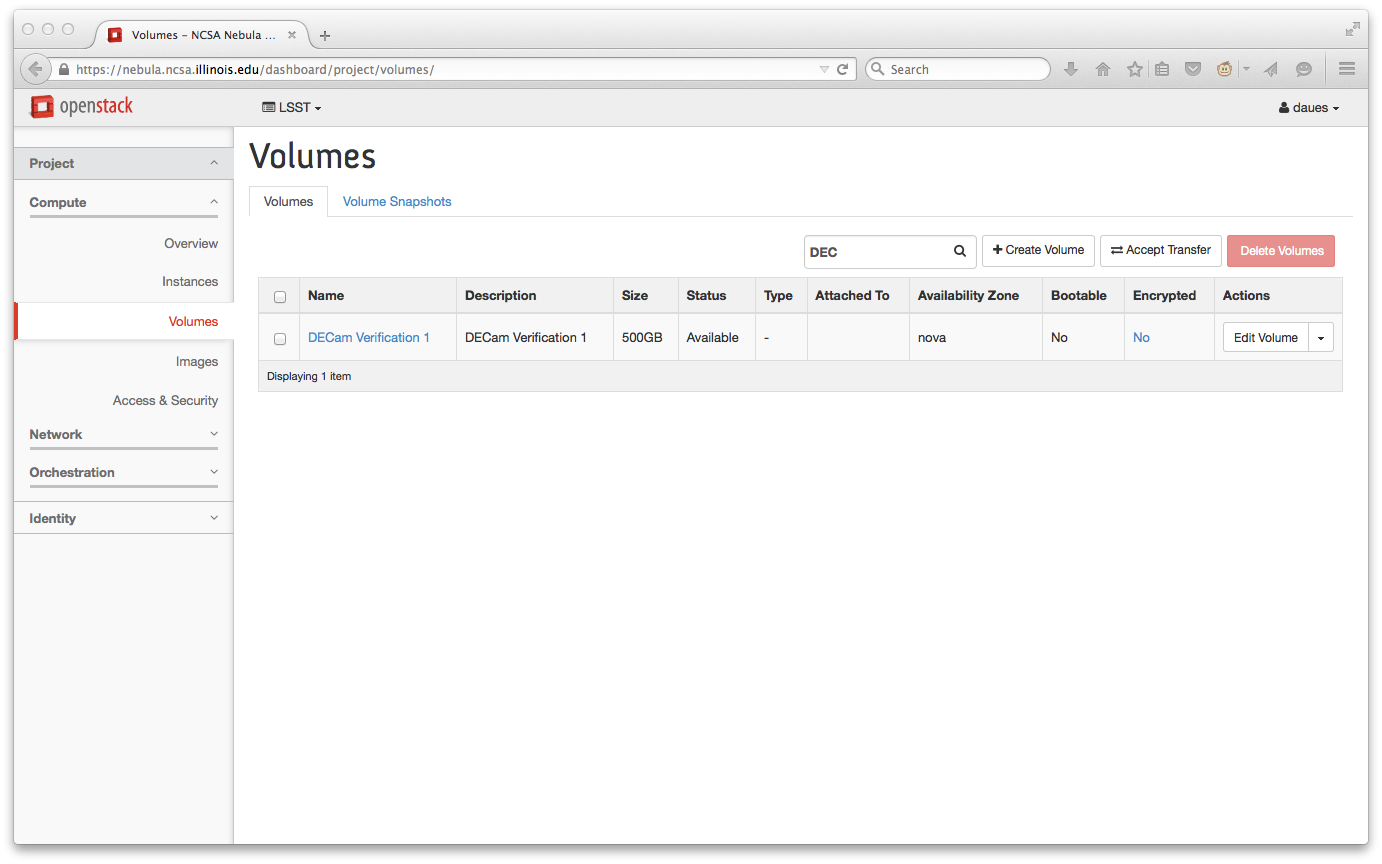Expand the Identity sidebar section
Image resolution: width=1382 pixels, height=864 pixels.
123,518
